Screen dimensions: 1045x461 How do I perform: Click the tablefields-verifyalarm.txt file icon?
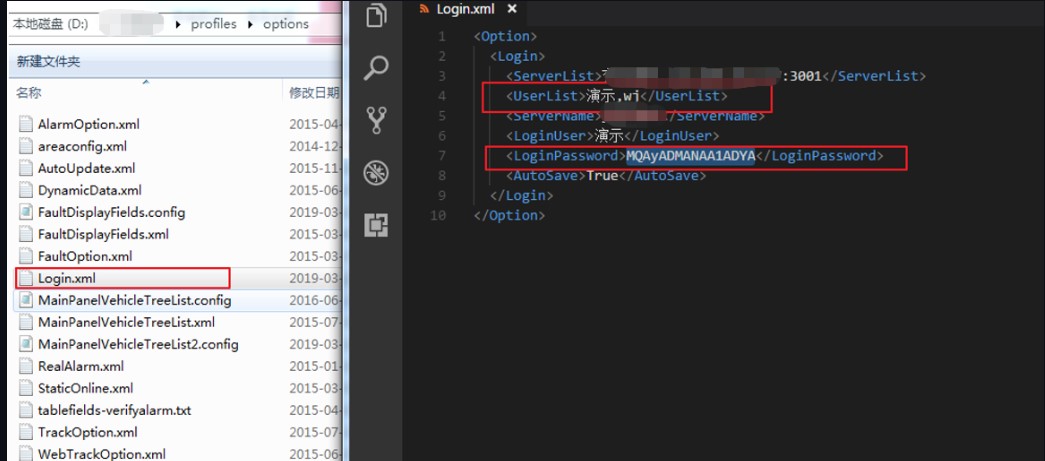coord(26,410)
